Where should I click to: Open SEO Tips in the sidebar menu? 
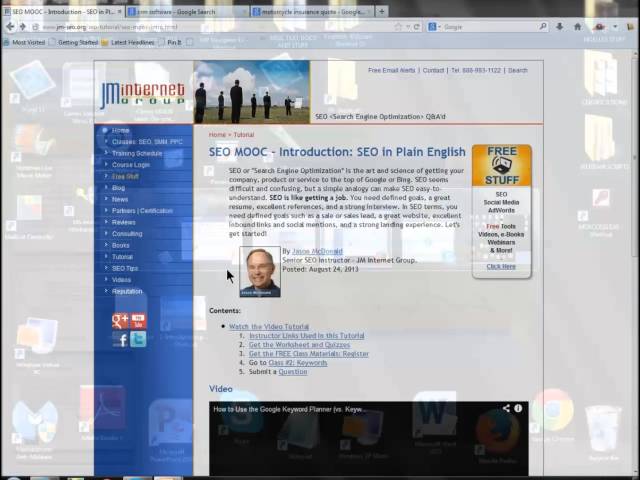(124, 268)
